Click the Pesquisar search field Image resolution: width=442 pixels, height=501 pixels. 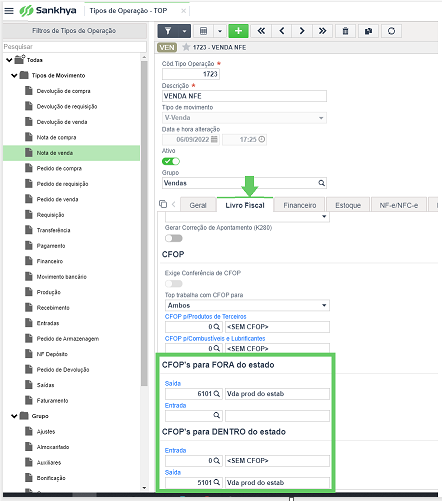[75, 47]
